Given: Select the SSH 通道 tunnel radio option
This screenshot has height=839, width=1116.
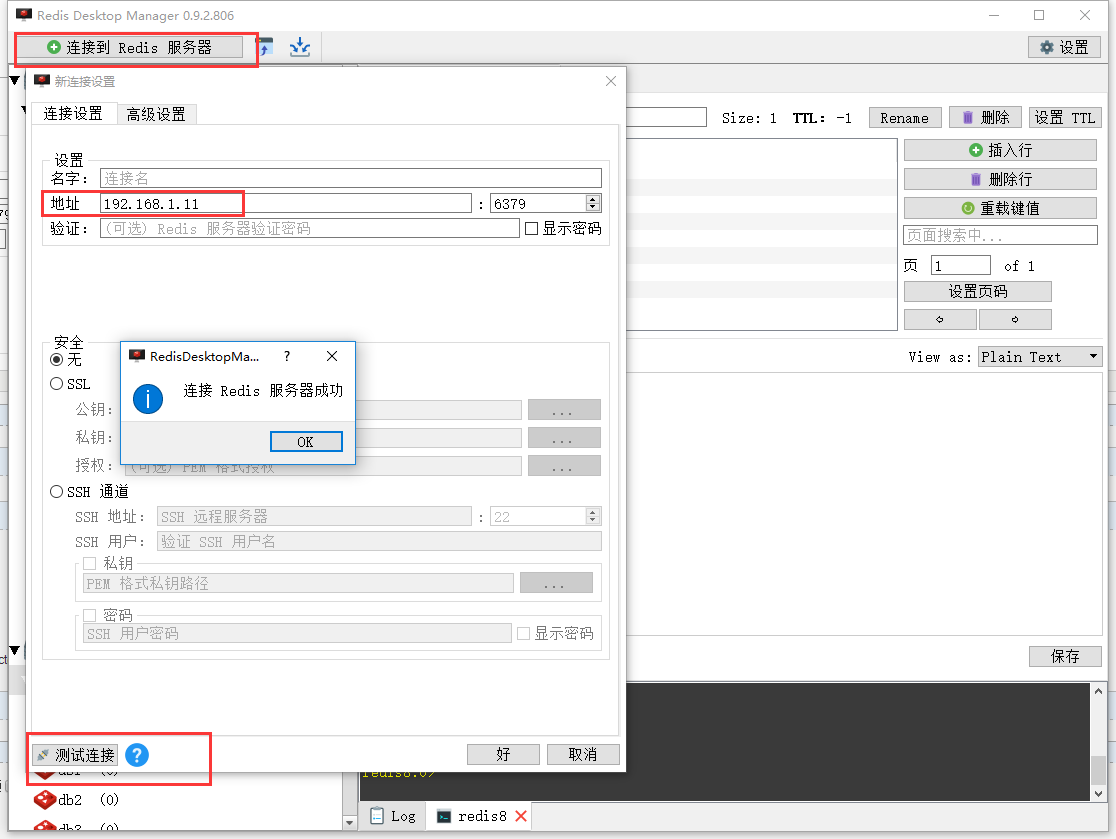Looking at the screenshot, I should 57,492.
